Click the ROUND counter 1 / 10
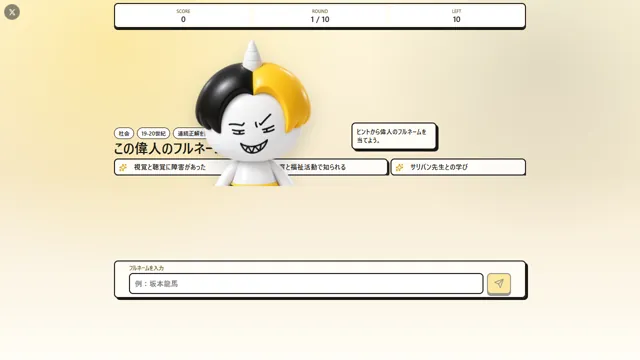The image size is (640, 360). click(320, 19)
